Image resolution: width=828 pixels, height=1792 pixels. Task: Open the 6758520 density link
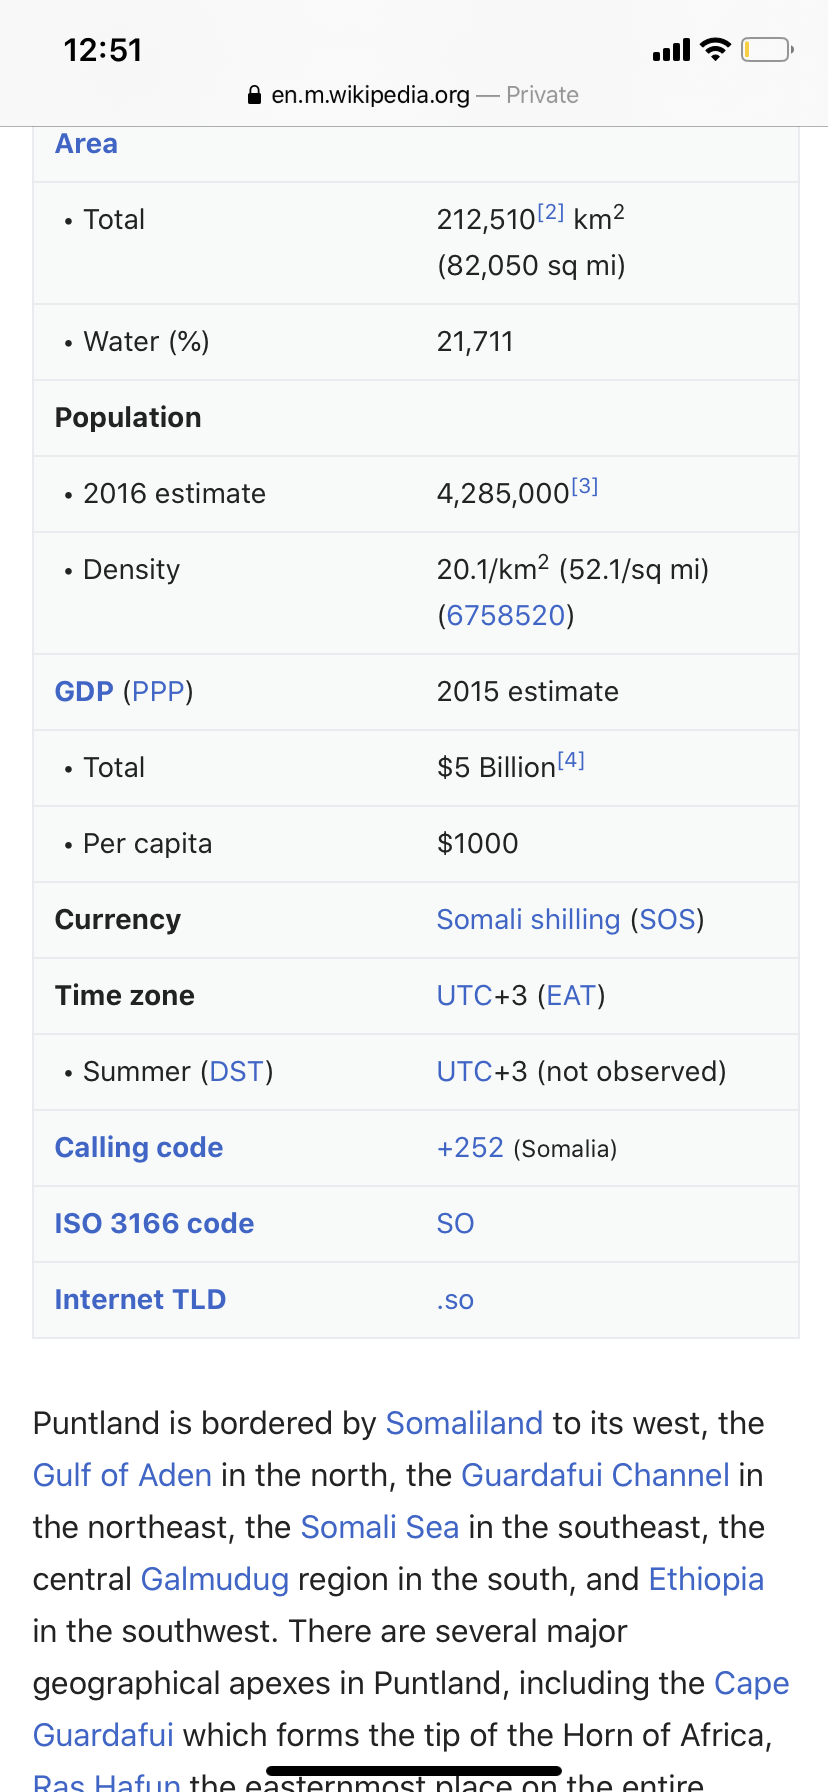[506, 615]
